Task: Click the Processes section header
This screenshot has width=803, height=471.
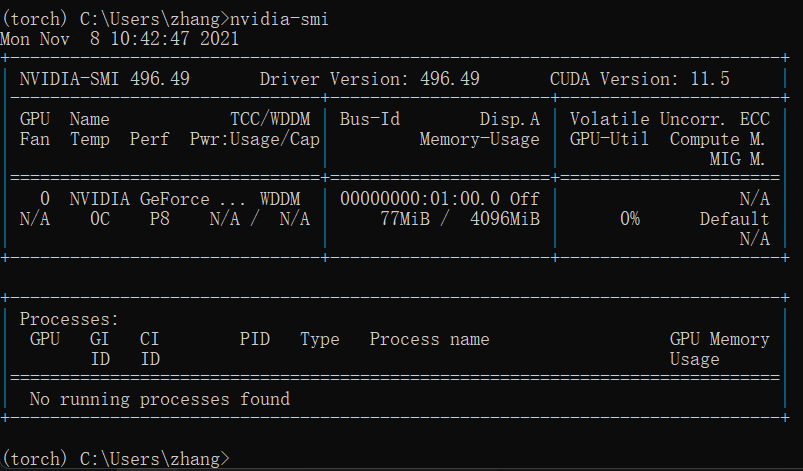Action: coord(69,319)
